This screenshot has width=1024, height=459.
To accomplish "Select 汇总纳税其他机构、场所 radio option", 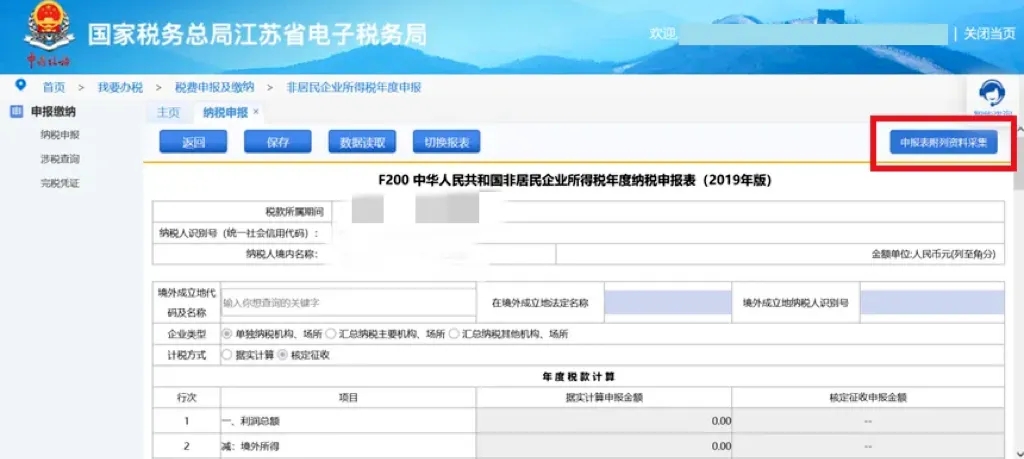I will (x=454, y=334).
